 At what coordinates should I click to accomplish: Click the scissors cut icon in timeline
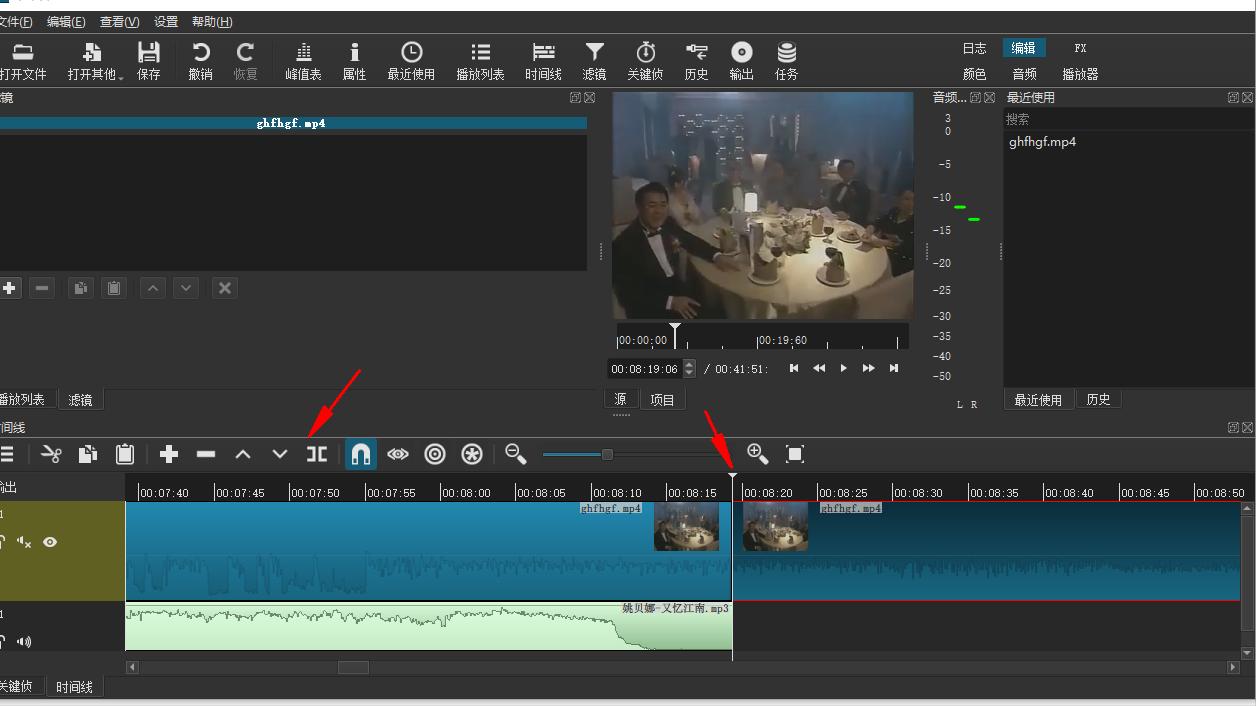pyautogui.click(x=51, y=455)
